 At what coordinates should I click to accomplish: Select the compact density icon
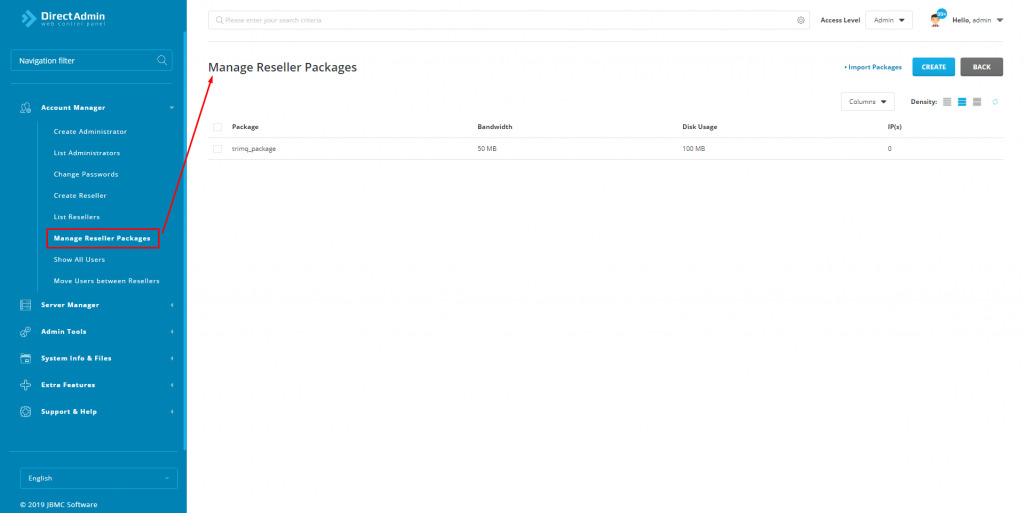point(947,102)
